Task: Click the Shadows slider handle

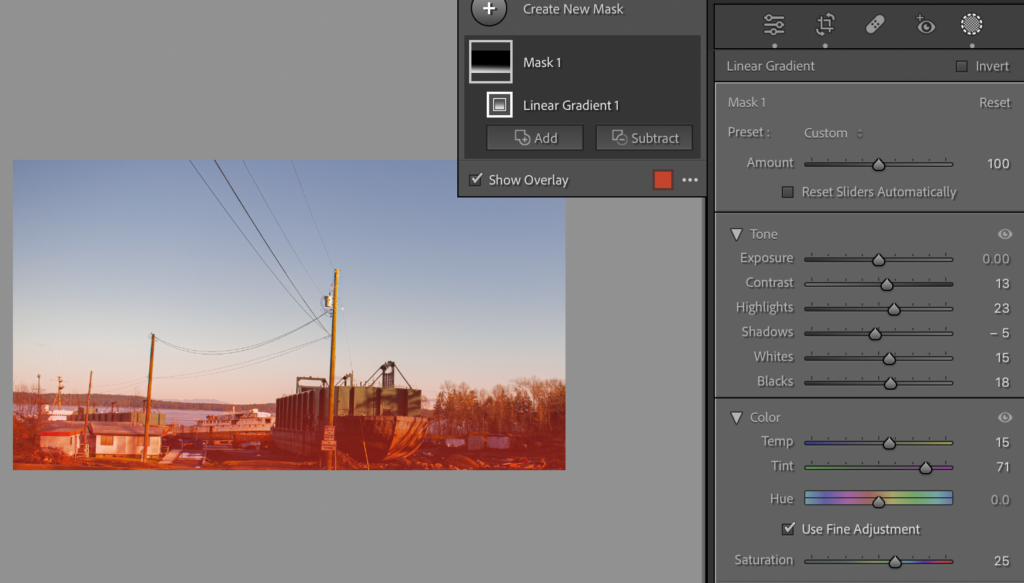Action: coord(875,334)
